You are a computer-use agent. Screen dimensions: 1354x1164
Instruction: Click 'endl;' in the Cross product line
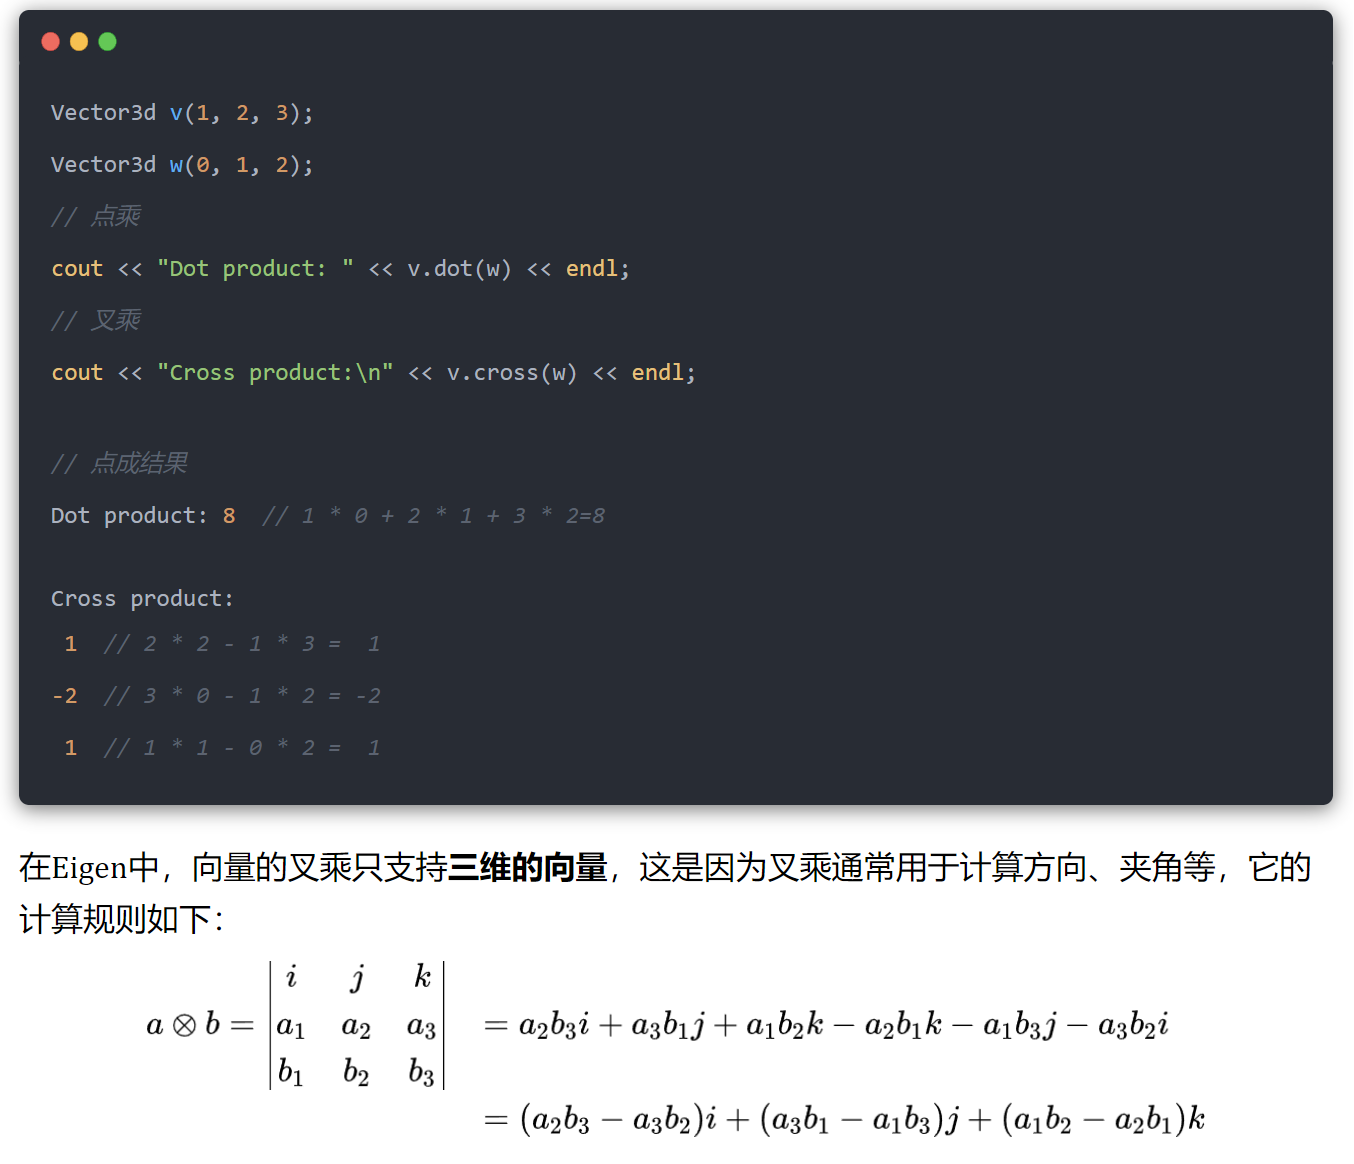664,373
